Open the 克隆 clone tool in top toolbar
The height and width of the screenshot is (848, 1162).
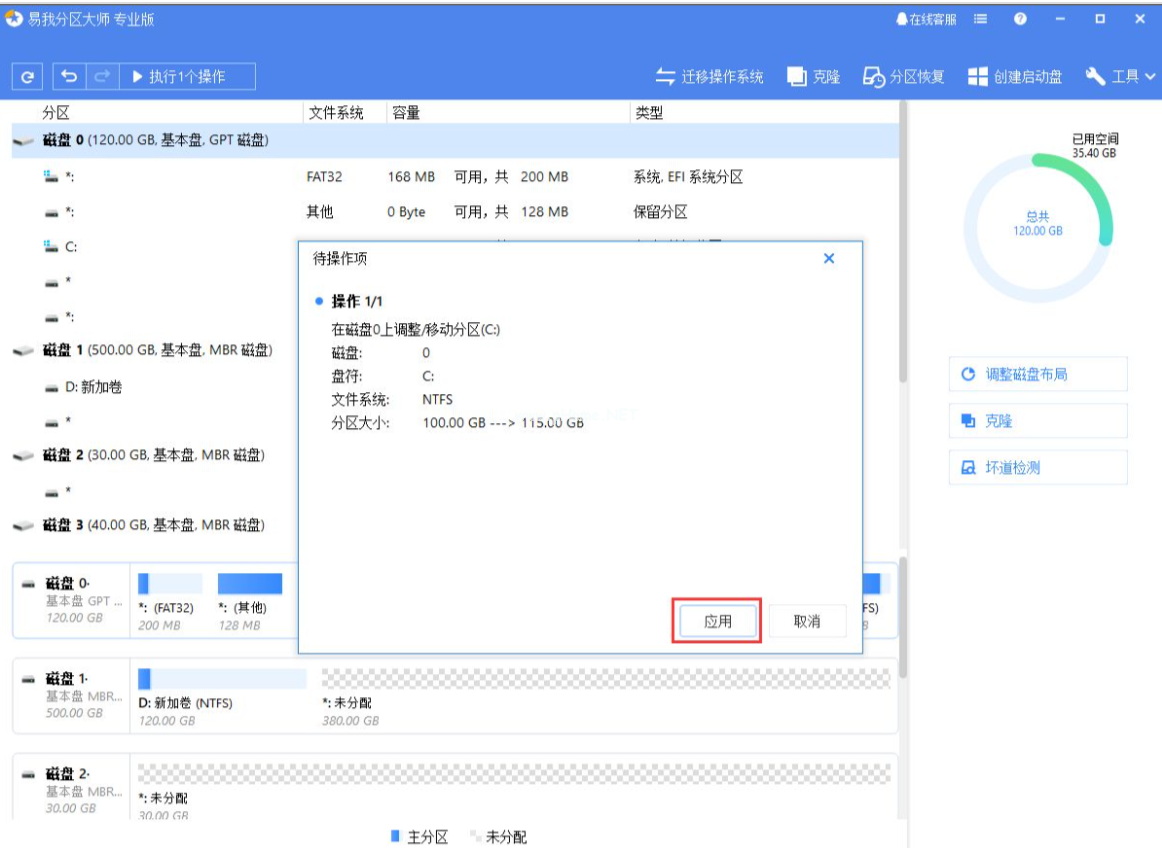click(x=813, y=77)
